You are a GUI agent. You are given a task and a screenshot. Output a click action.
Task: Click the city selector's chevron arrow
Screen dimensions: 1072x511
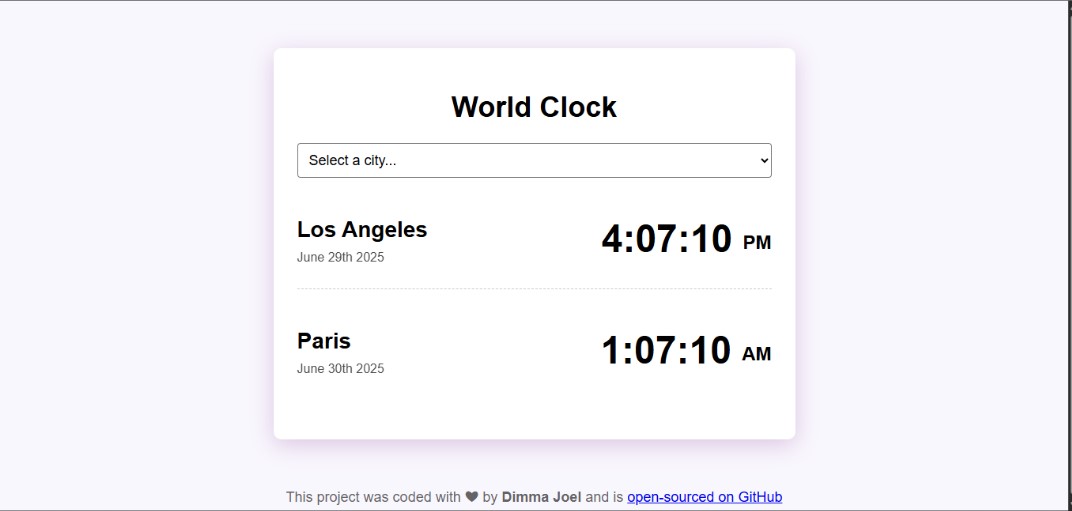click(764, 161)
